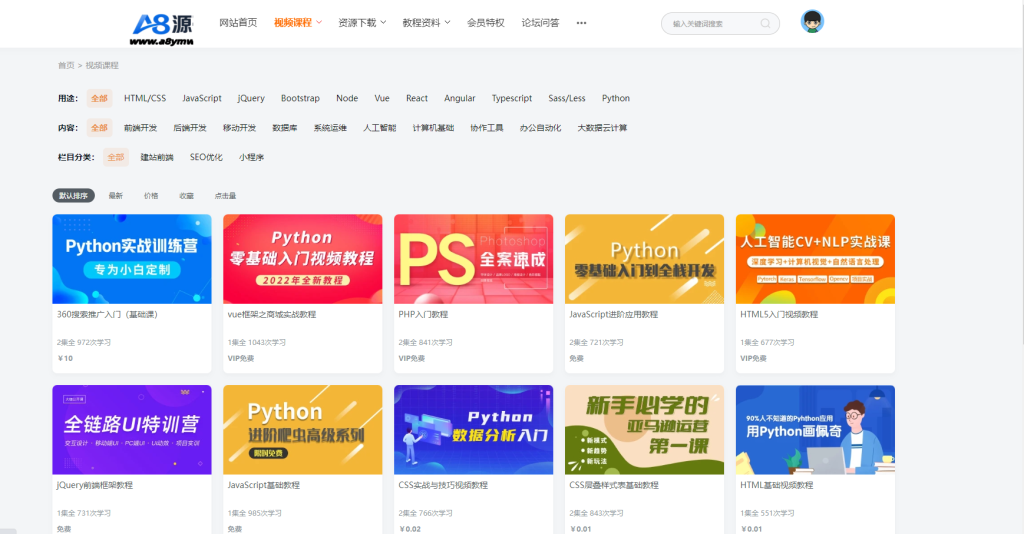Select 全部 in the 用途 filter row

point(99,99)
